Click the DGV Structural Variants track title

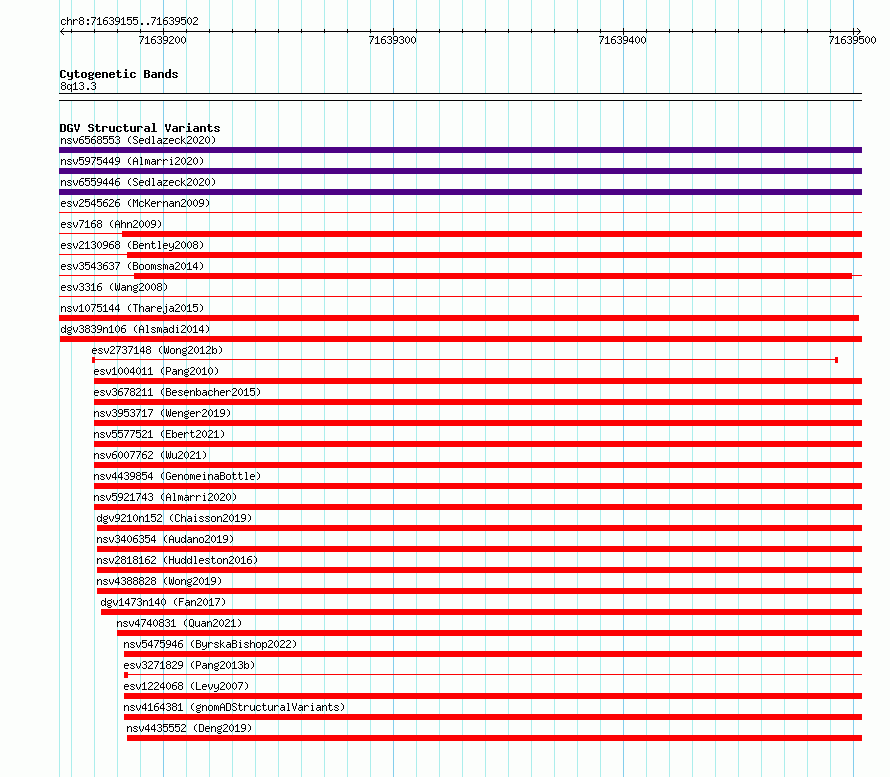tap(140, 128)
